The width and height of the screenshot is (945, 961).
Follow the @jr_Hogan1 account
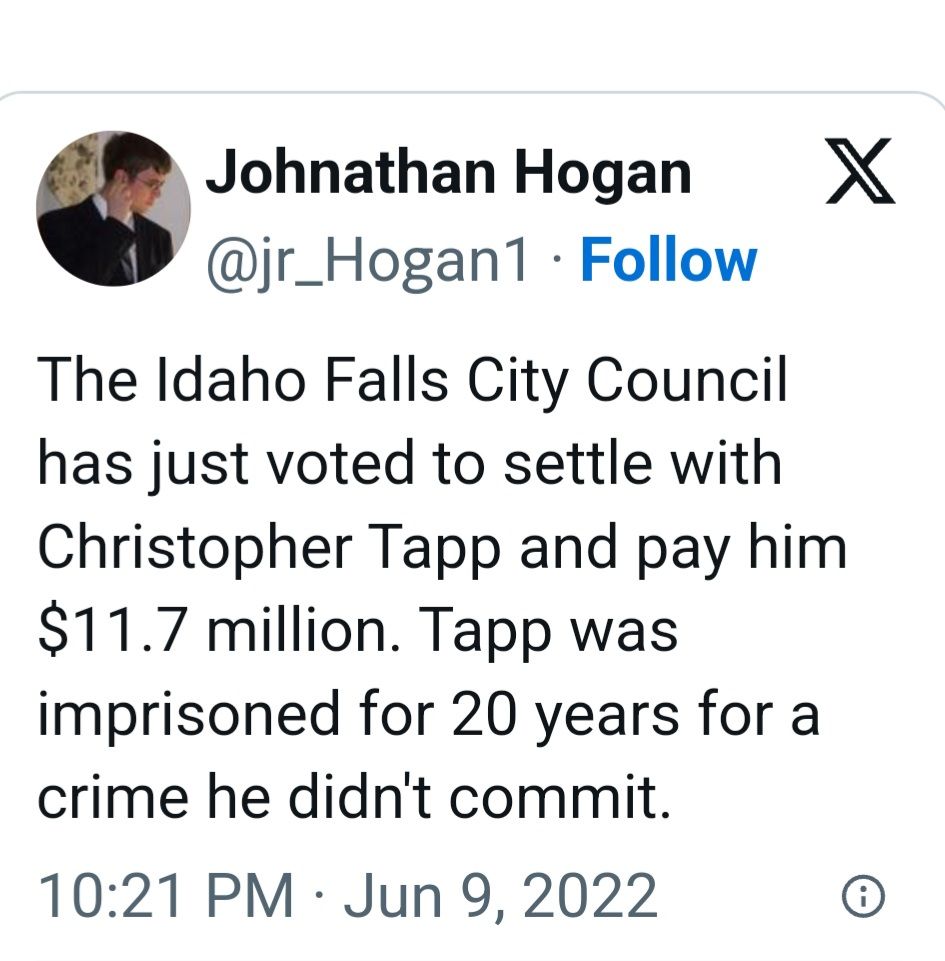[668, 260]
